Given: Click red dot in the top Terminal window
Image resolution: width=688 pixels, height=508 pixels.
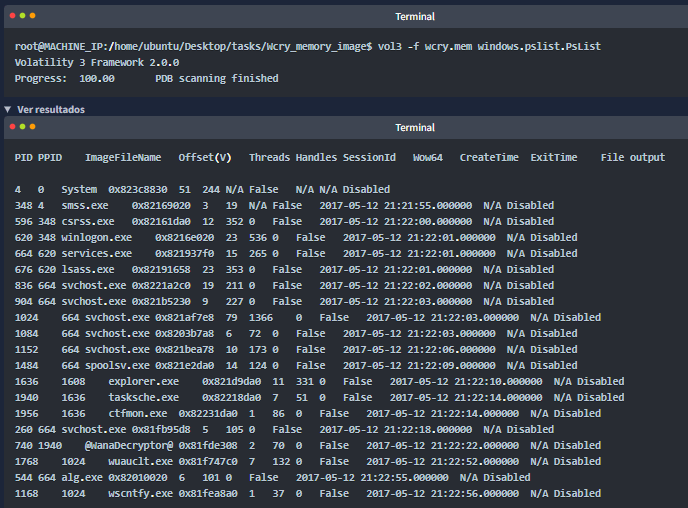Looking at the screenshot, I should tap(12, 16).
